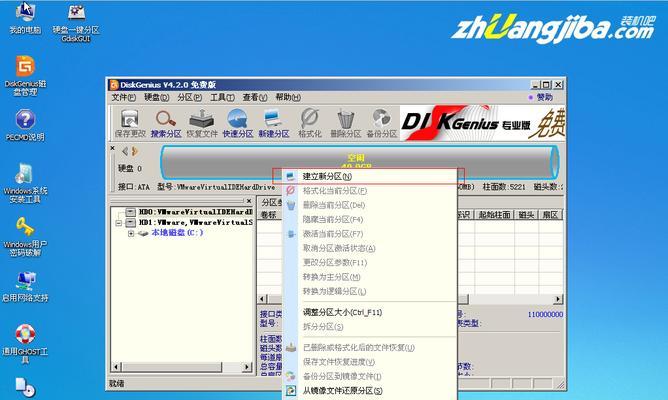Choose 调整分区大小(Ctrl_F11) from context menu

pyautogui.click(x=370, y=312)
